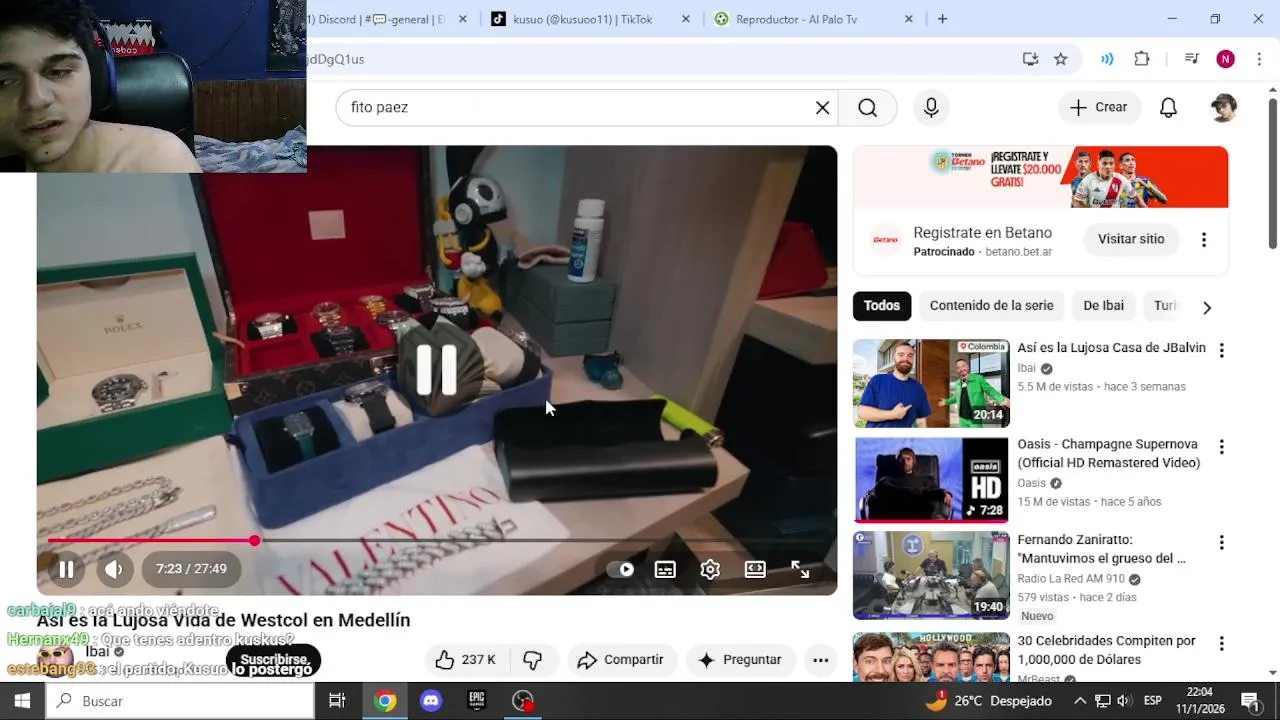Pause the video with the pause button
The image size is (1280, 720).
coord(66,569)
